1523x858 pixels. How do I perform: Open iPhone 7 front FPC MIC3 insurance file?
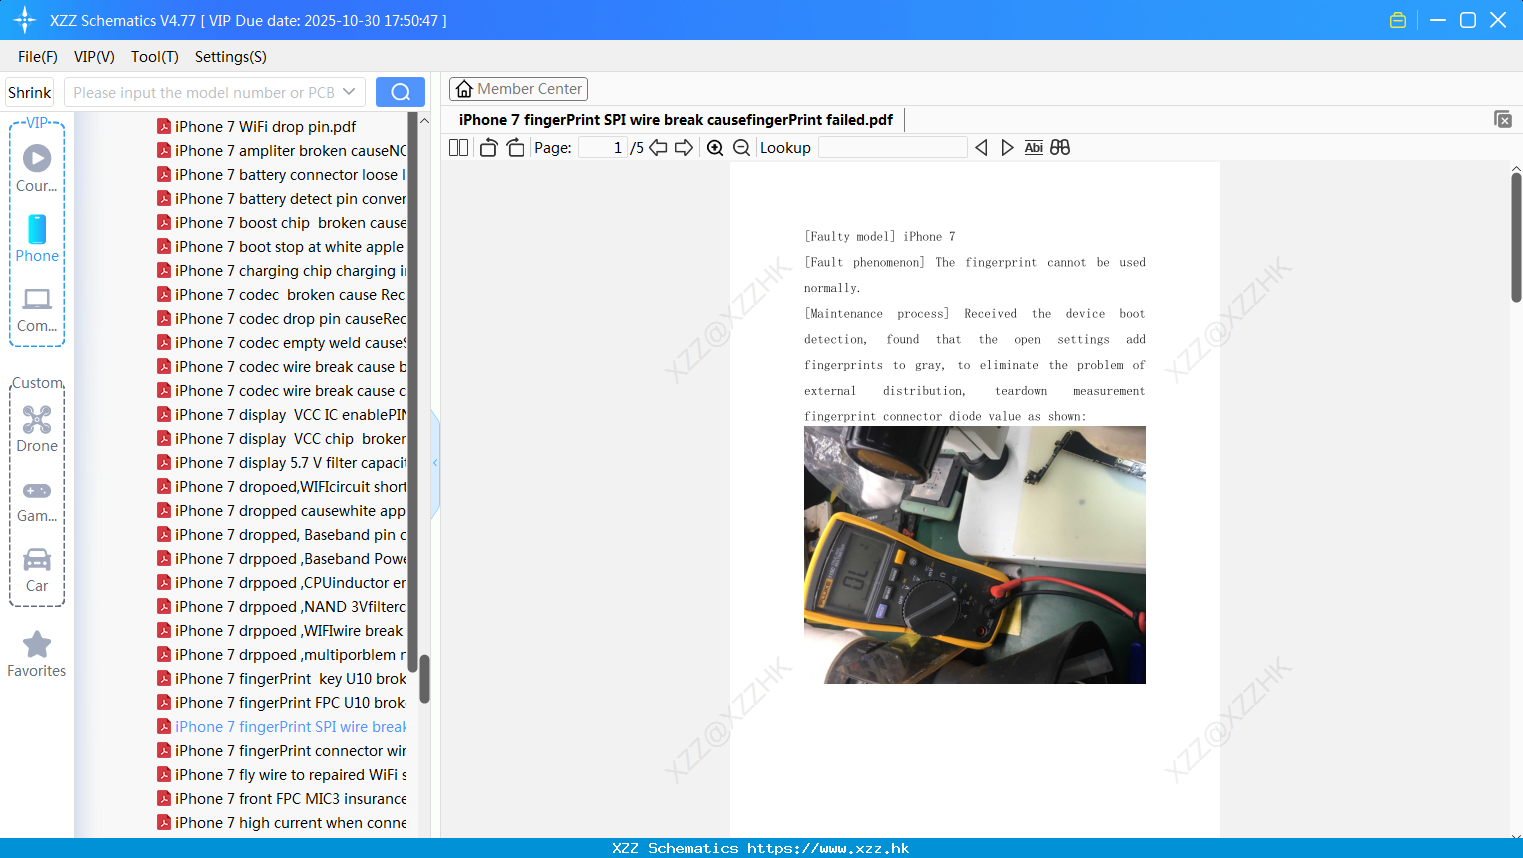tap(291, 798)
